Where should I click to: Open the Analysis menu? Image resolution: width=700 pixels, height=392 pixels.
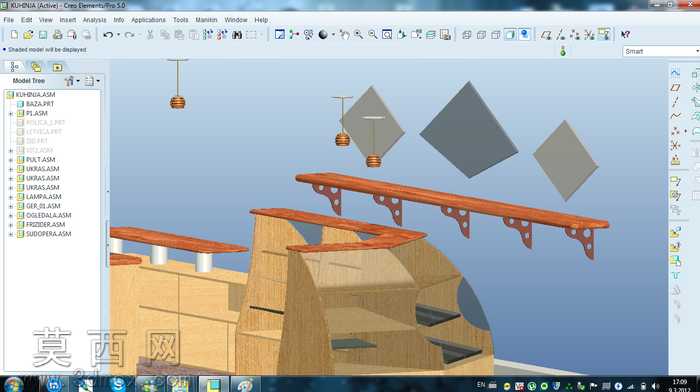click(95, 20)
